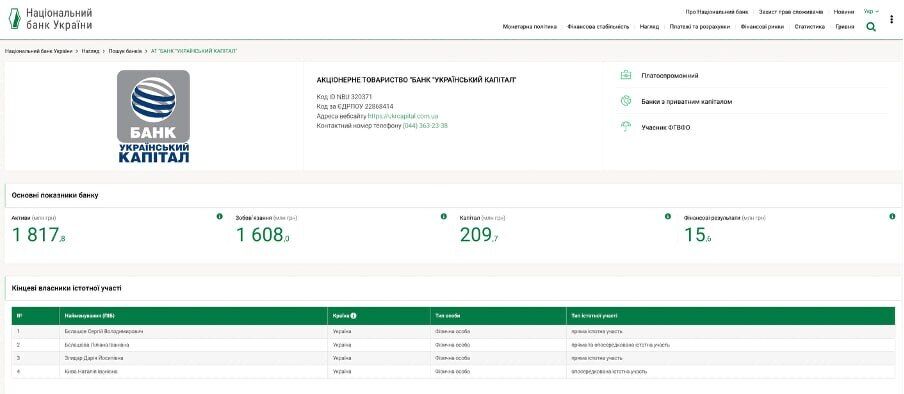Click Банки з приватним капіталом label

click(x=687, y=102)
